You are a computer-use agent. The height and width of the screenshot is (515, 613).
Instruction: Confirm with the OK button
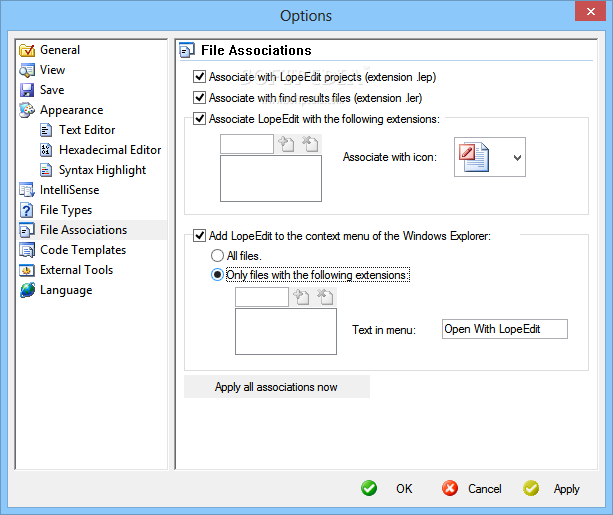coord(404,489)
